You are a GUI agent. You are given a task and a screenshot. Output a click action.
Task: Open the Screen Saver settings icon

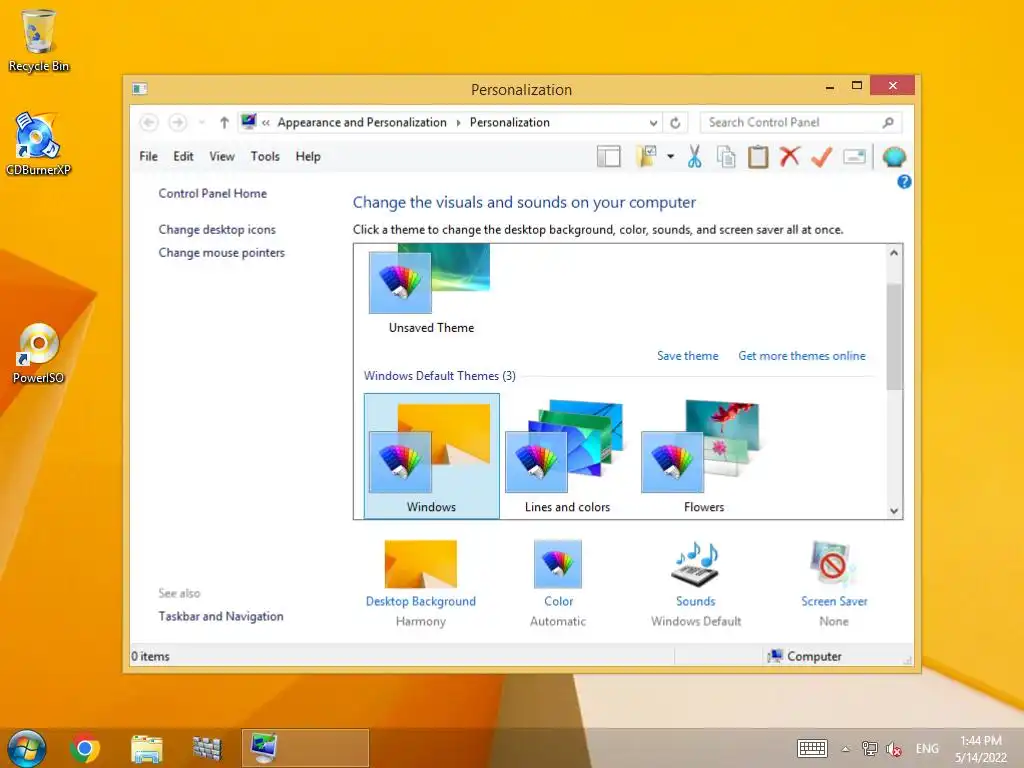834,564
